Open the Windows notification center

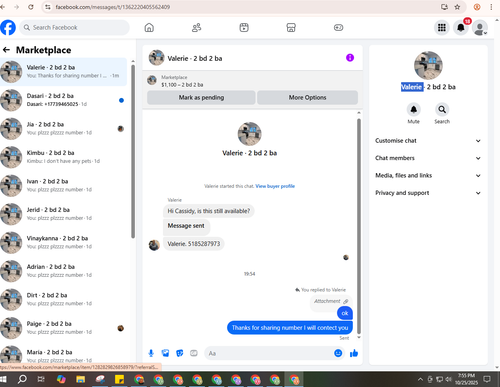tap(487, 379)
